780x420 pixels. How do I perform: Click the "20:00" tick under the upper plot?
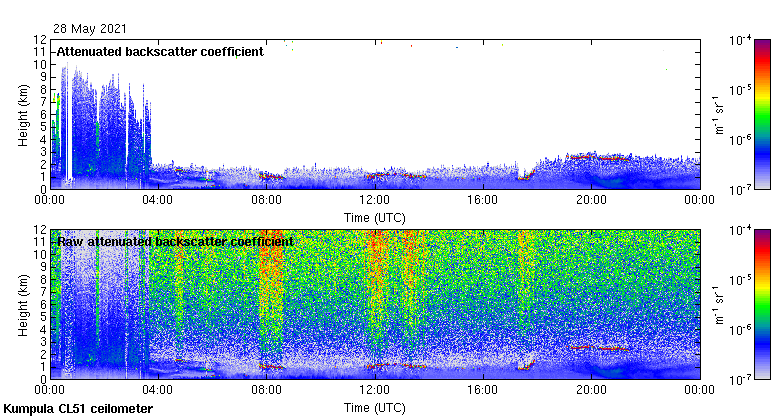pyautogui.click(x=591, y=200)
